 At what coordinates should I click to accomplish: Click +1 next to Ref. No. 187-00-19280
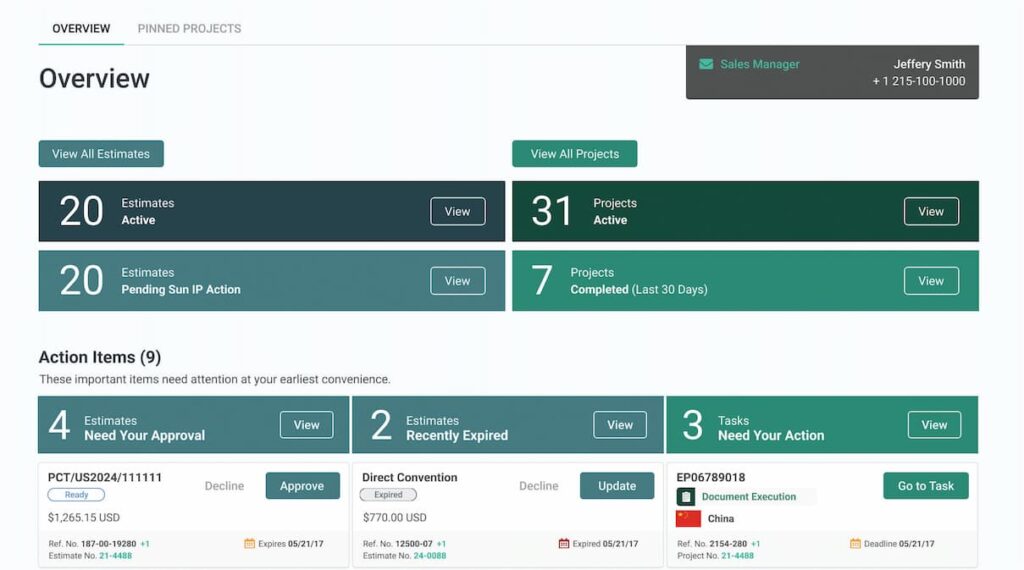pos(145,543)
